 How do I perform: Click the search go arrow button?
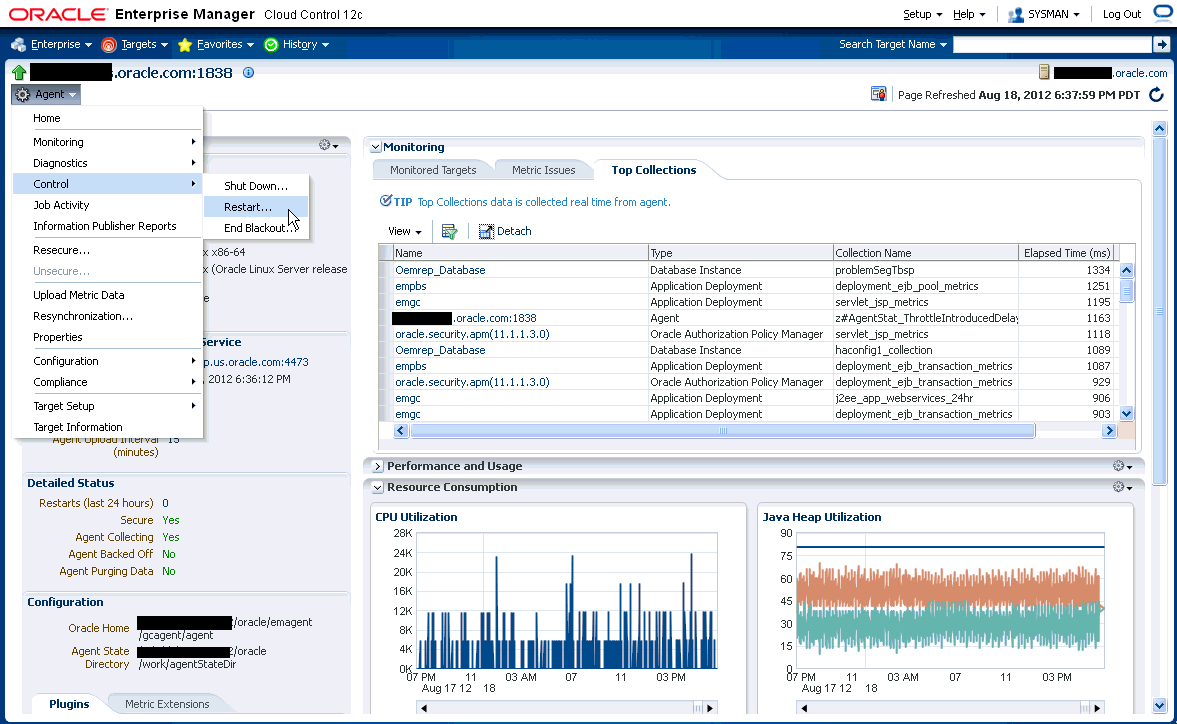click(1162, 44)
